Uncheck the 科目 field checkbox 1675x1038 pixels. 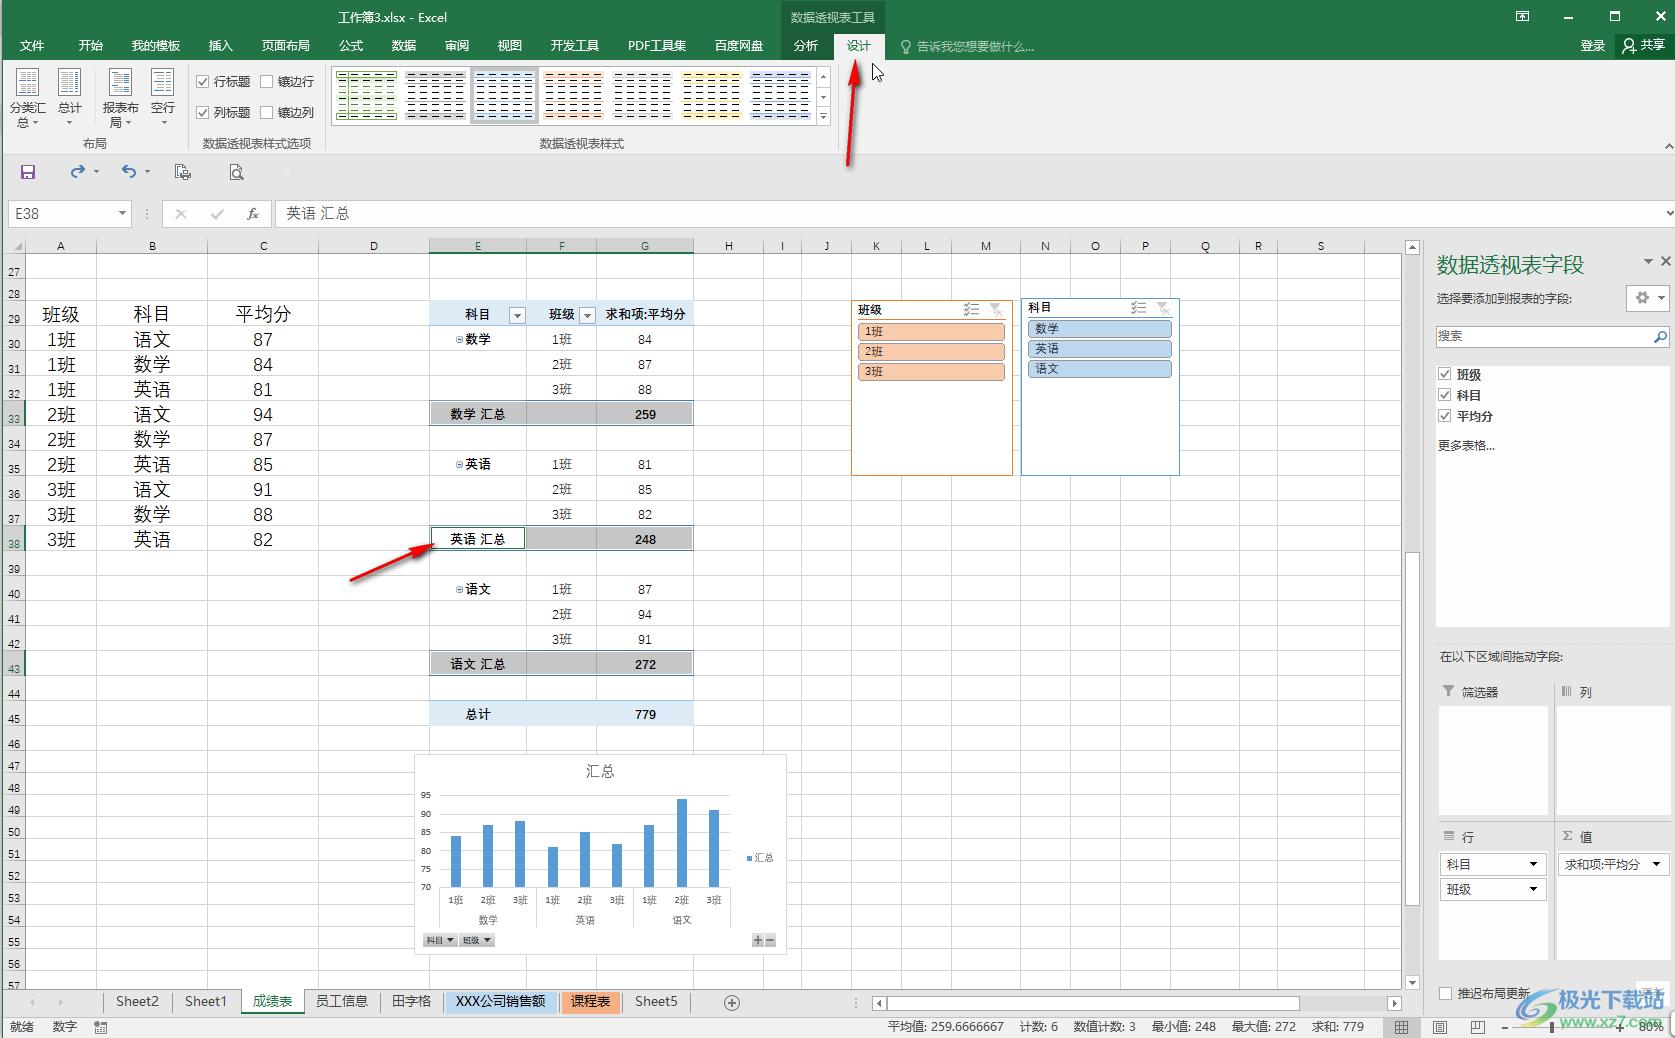(x=1445, y=395)
